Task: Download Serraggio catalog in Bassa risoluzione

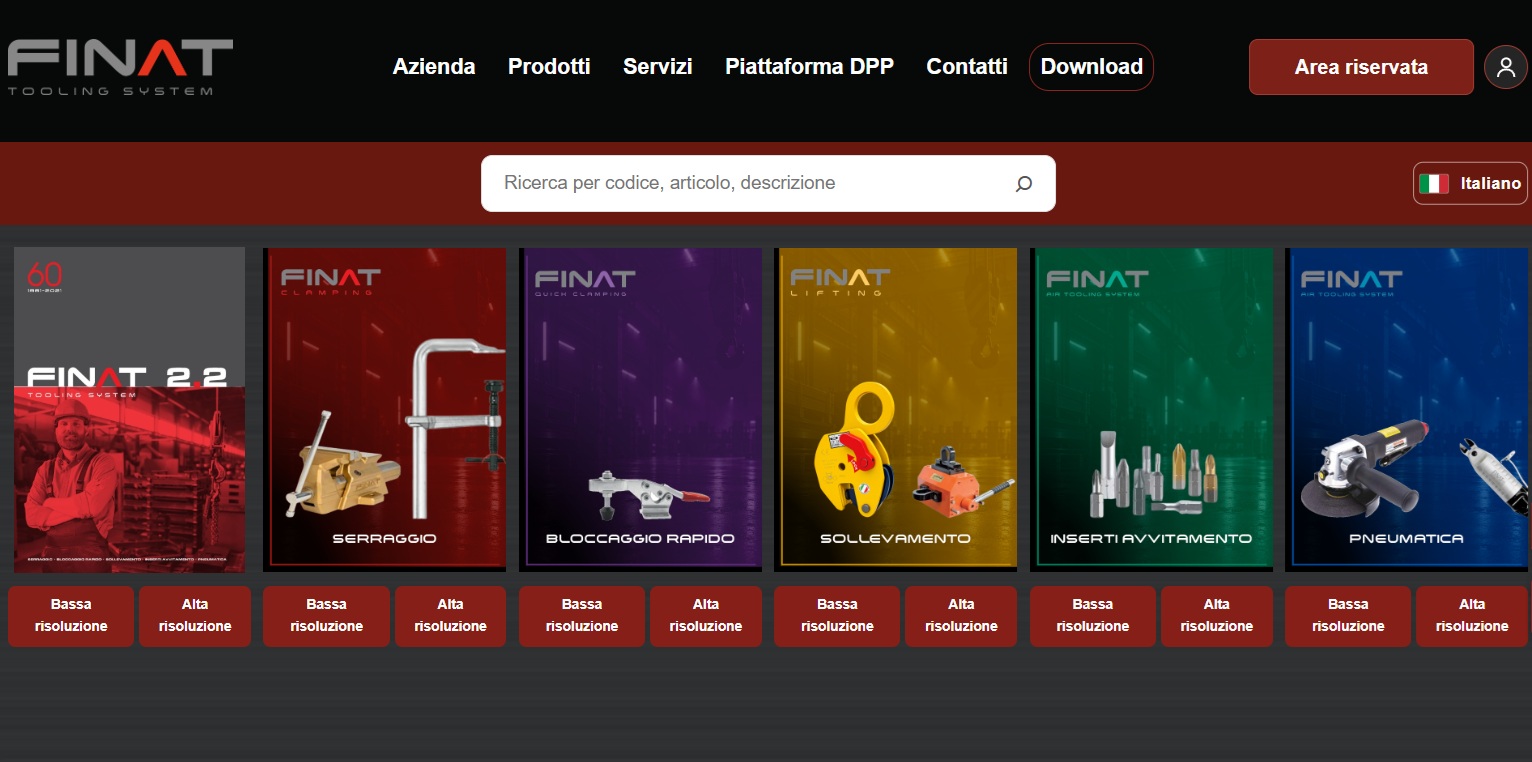Action: 326,616
